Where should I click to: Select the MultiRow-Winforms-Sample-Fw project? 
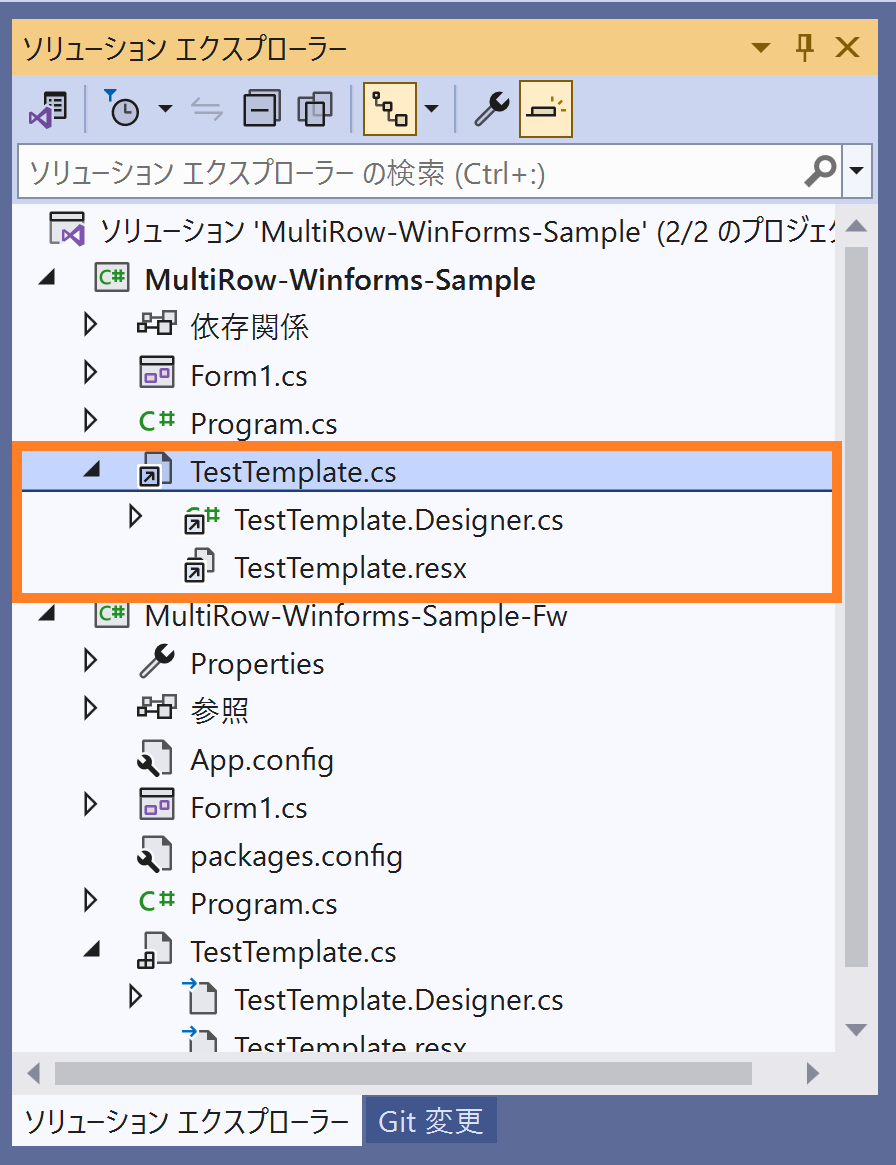(x=356, y=616)
